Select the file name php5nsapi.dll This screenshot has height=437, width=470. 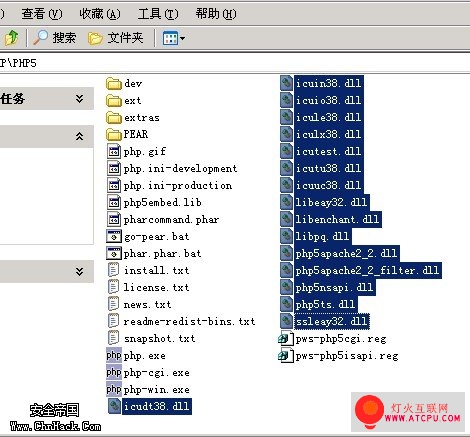point(334,287)
